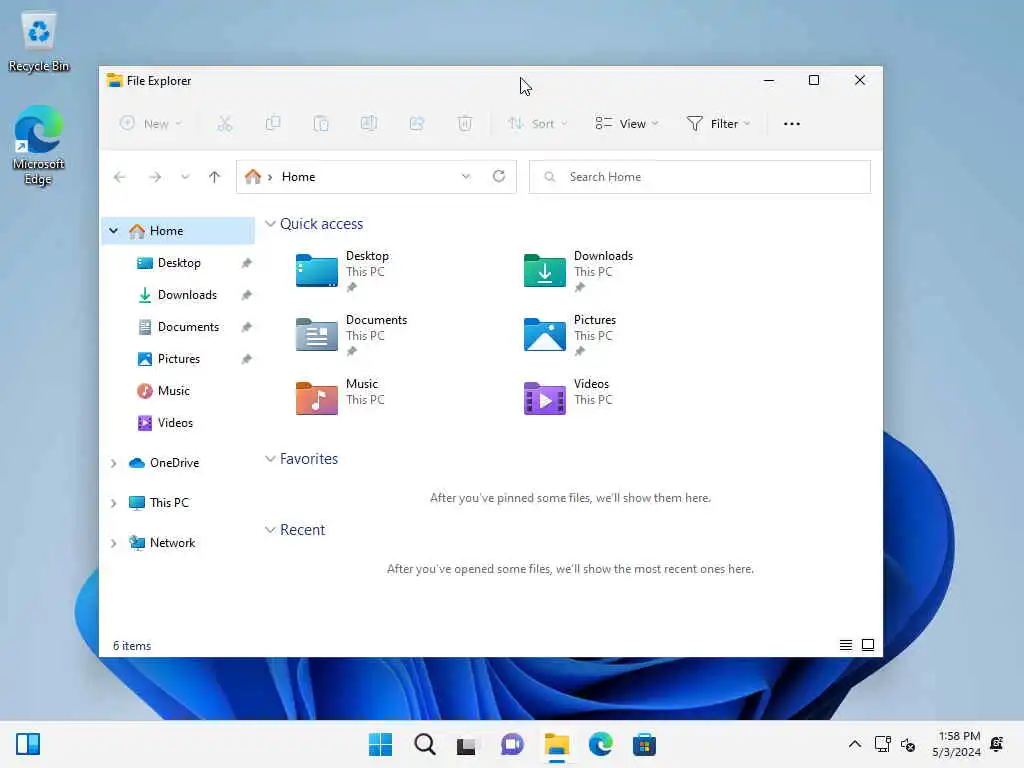Switch to large thumbnails view icon
The image size is (1024, 768).
tap(868, 645)
